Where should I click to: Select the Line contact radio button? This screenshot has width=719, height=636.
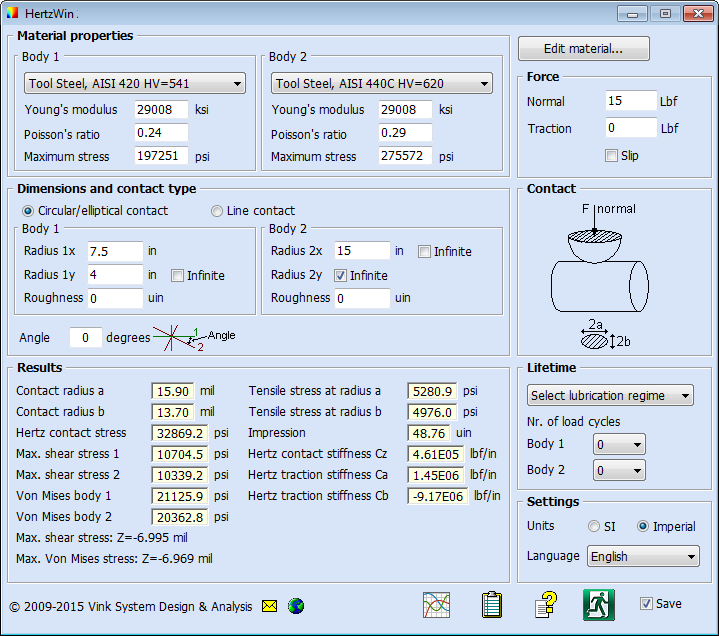(217, 211)
